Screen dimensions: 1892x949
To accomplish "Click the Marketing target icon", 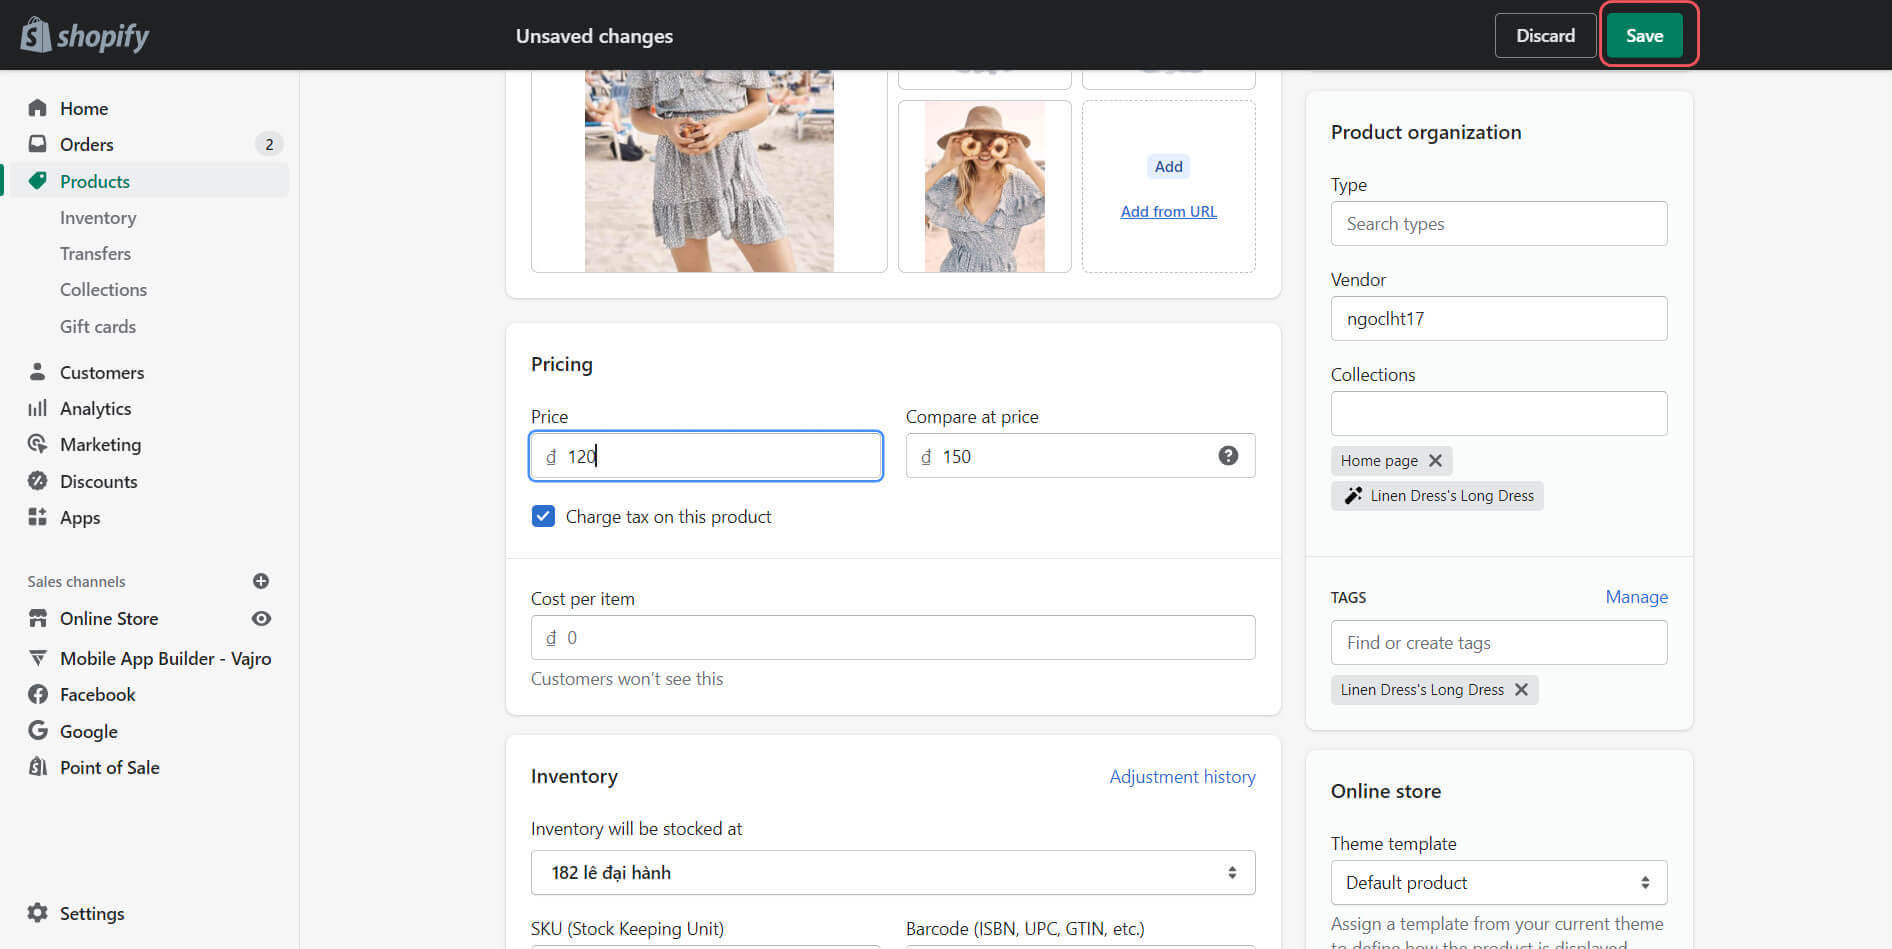I will tap(37, 444).
